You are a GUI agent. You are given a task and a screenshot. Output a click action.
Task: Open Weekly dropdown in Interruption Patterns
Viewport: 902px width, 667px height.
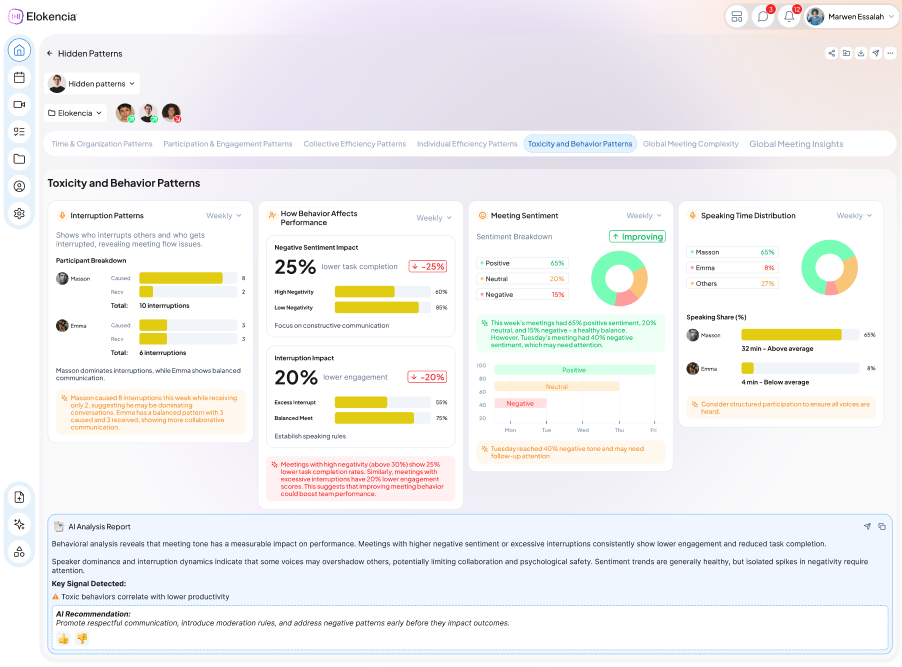pyautogui.click(x=224, y=216)
